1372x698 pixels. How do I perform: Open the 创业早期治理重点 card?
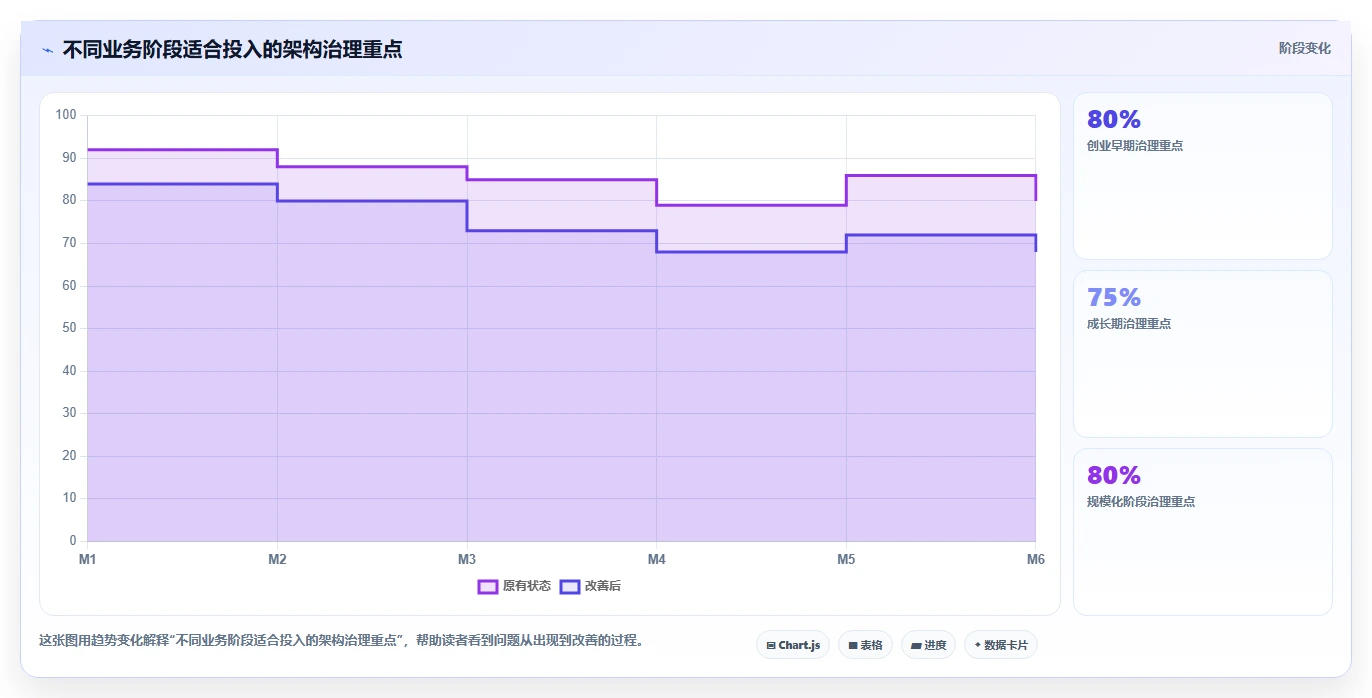[1203, 176]
